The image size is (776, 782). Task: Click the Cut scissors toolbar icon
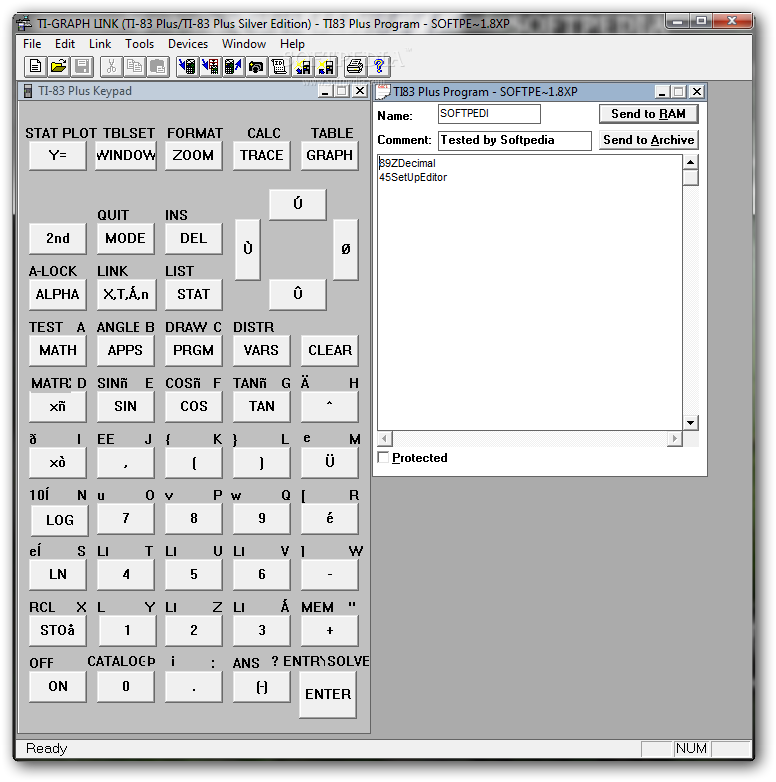point(111,66)
